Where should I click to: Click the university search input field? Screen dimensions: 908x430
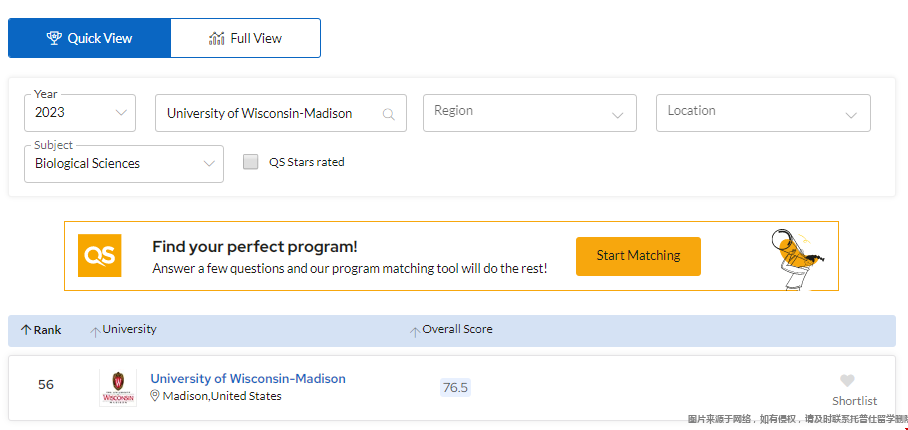(x=270, y=114)
